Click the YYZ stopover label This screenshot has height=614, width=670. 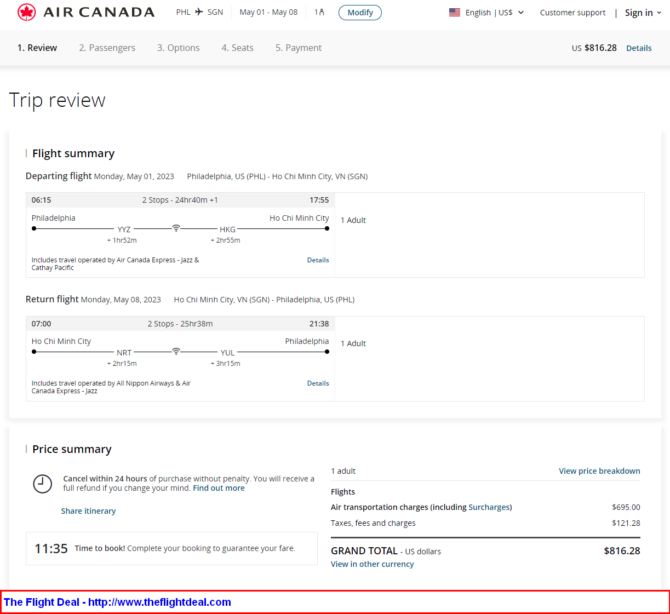(x=124, y=229)
